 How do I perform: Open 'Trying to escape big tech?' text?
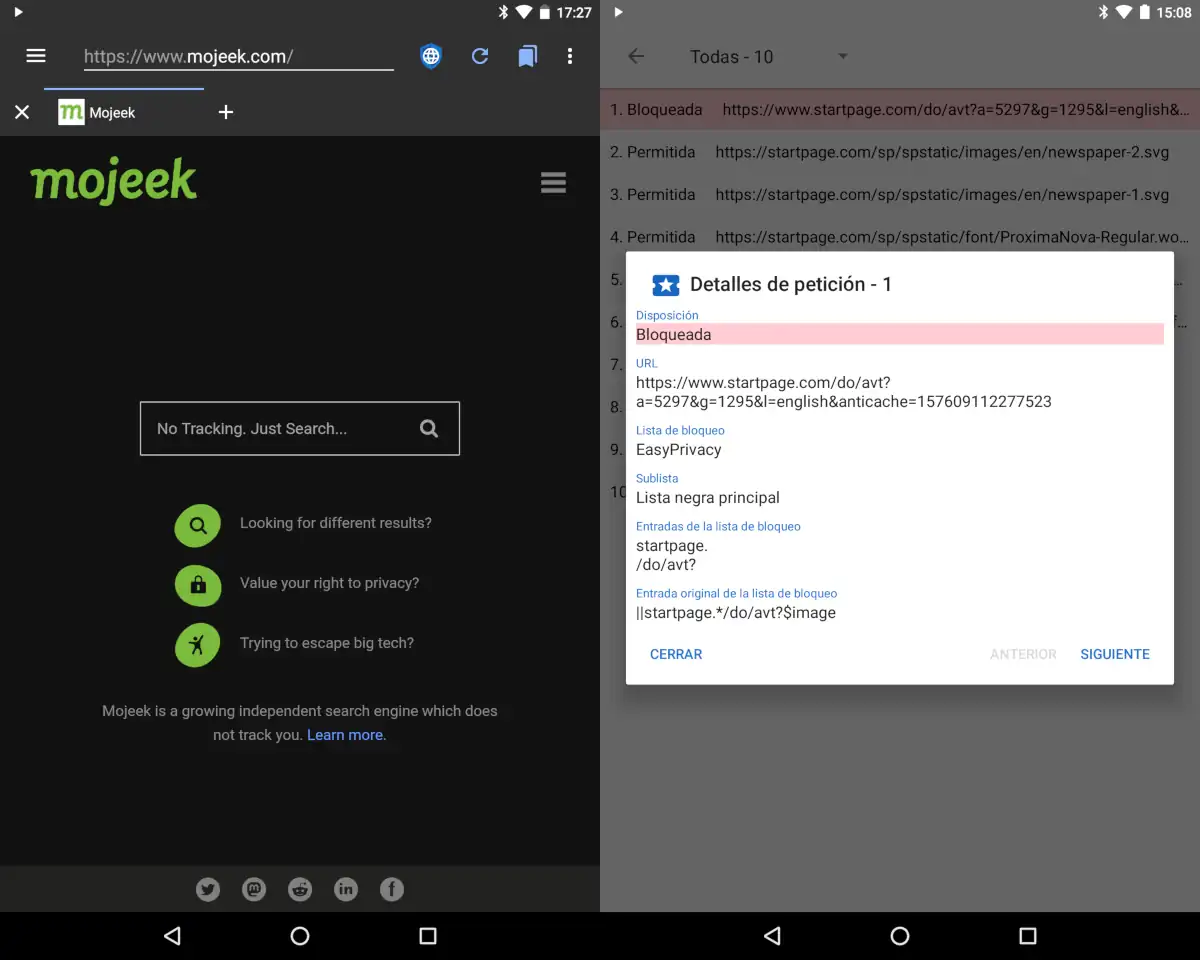coord(327,643)
